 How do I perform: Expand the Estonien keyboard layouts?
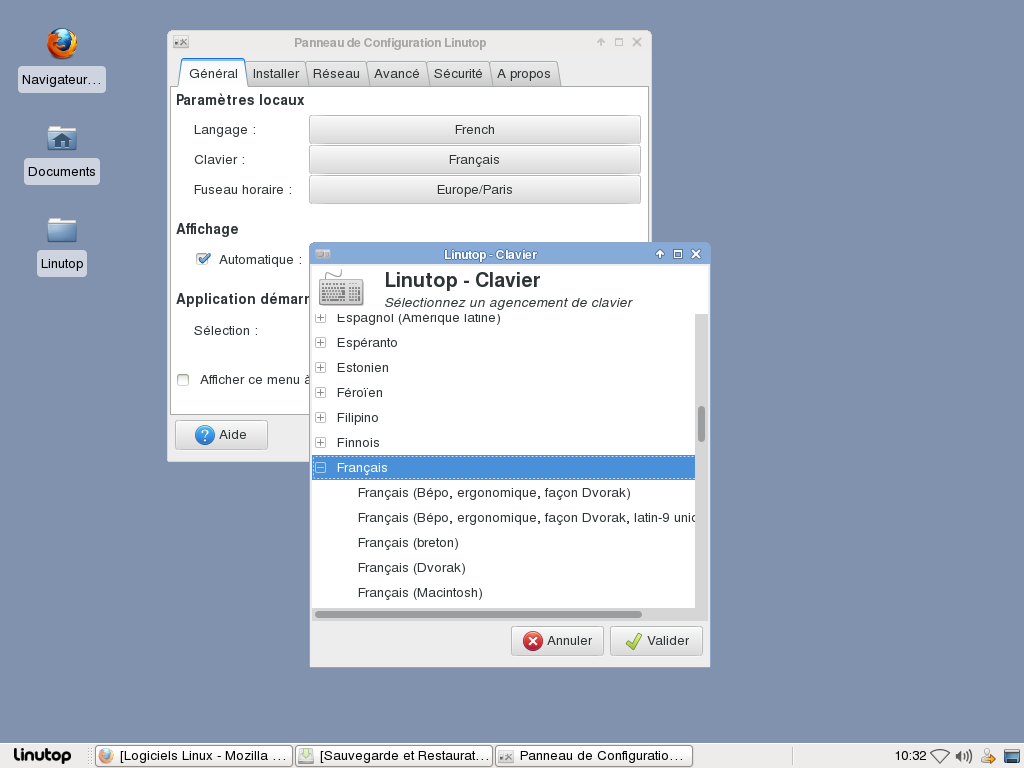point(321,368)
